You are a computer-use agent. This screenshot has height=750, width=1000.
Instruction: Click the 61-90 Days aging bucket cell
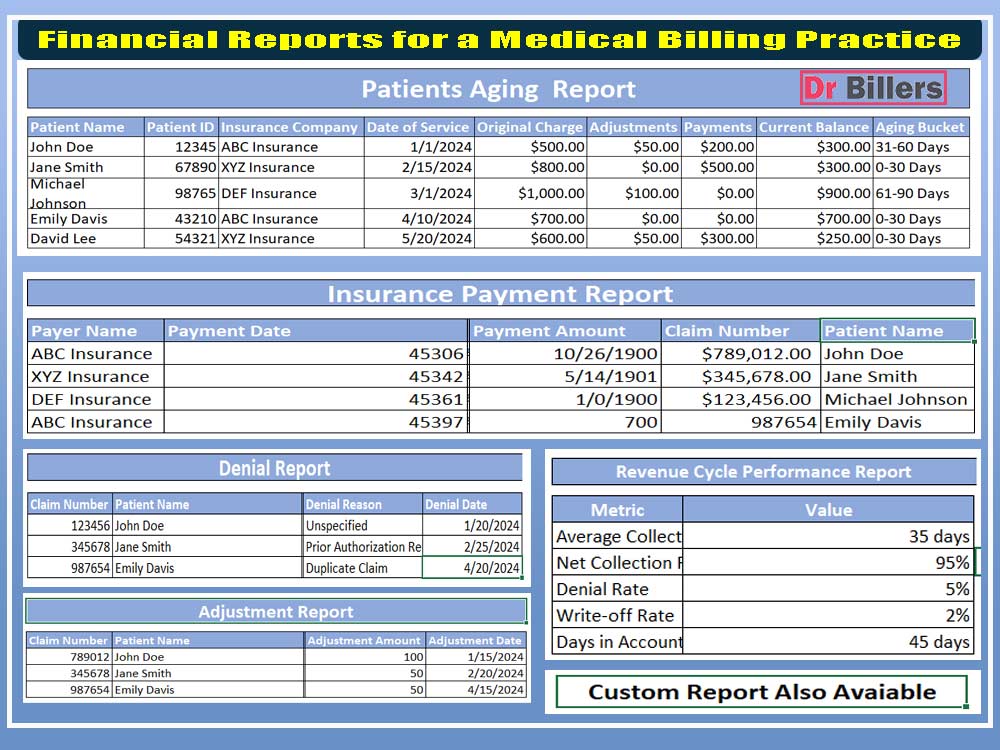(920, 193)
